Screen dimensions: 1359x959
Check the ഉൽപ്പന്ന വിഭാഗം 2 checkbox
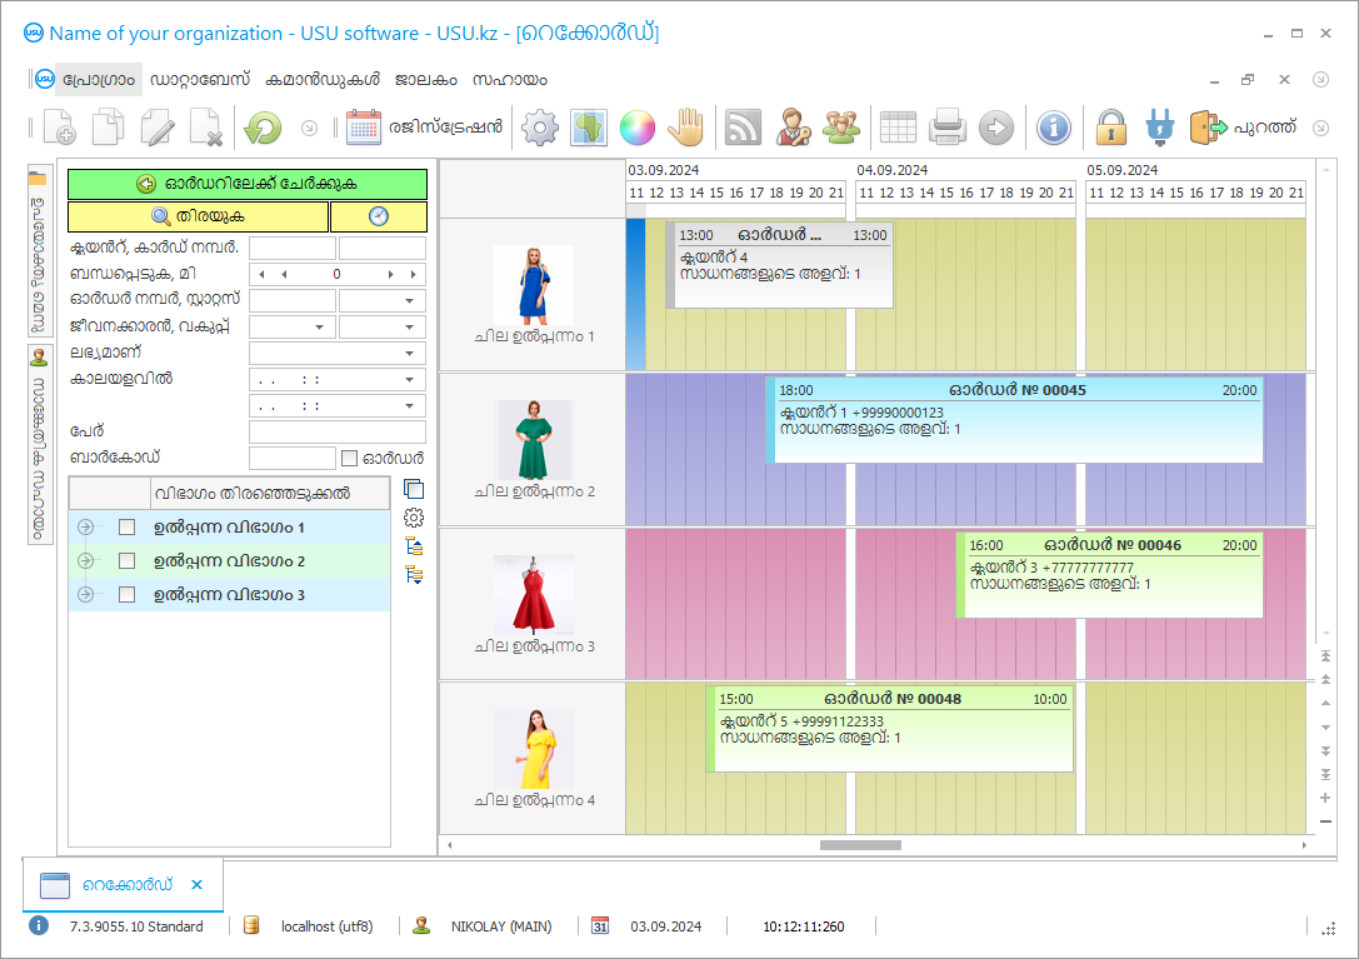tap(127, 561)
